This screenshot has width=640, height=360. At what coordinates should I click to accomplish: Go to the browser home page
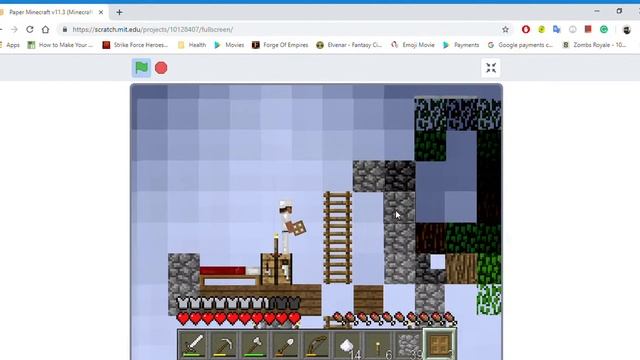pyautogui.click(x=45, y=29)
